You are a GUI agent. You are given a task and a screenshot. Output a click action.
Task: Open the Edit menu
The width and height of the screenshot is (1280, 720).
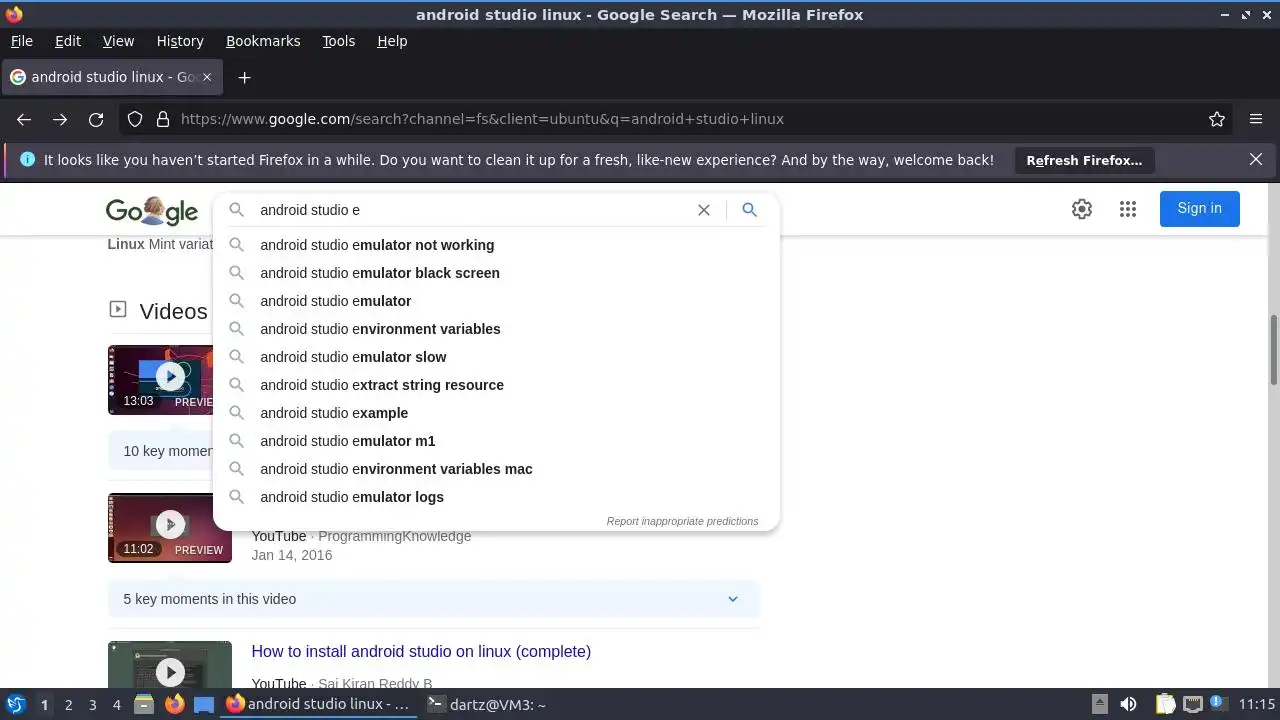coord(68,41)
